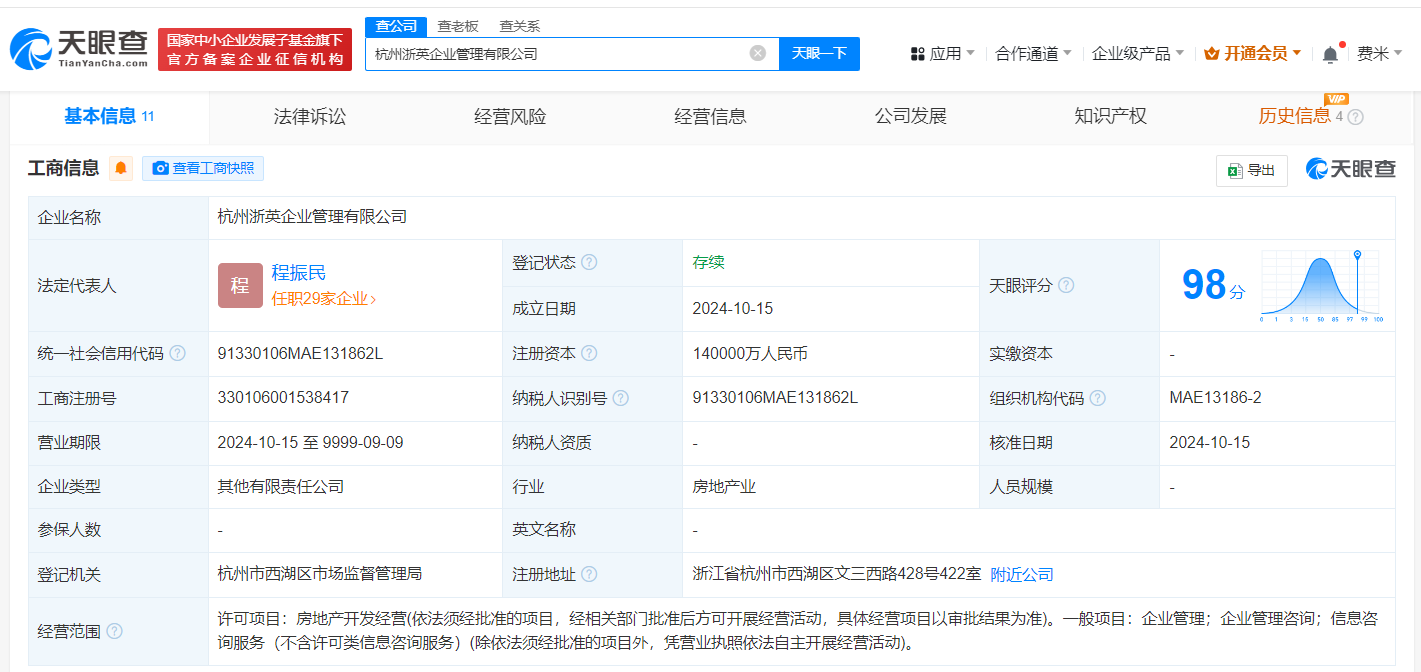Image resolution: width=1421 pixels, height=672 pixels.
Task: Click the apps grid icon beside 应用
Action: 916,52
